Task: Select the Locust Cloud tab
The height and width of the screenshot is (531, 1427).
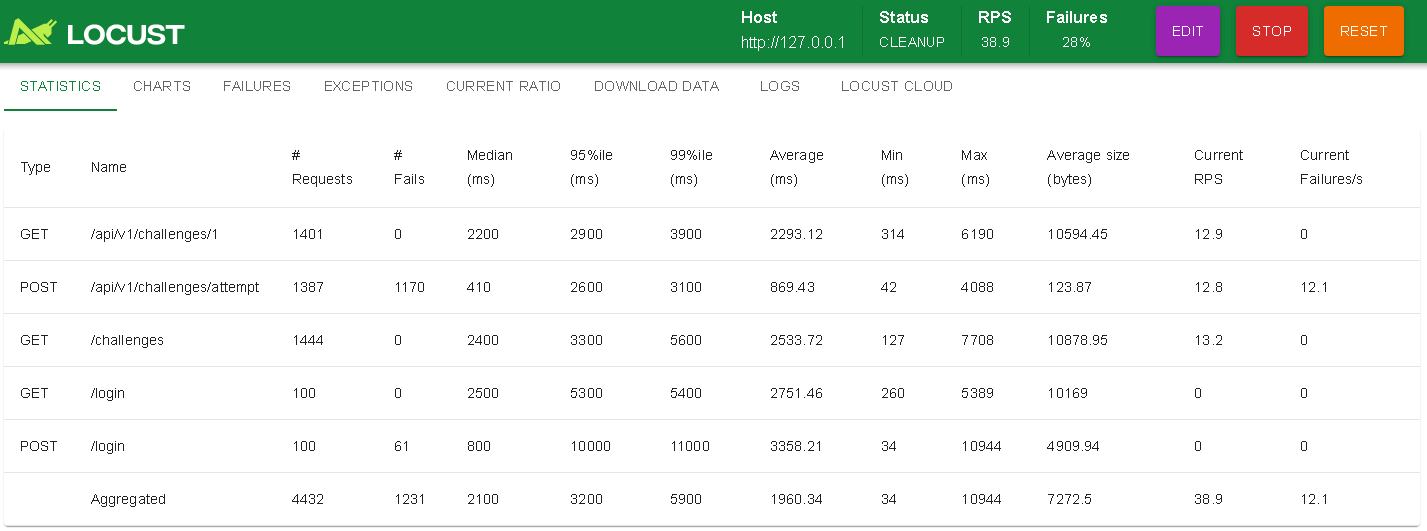Action: [897, 86]
